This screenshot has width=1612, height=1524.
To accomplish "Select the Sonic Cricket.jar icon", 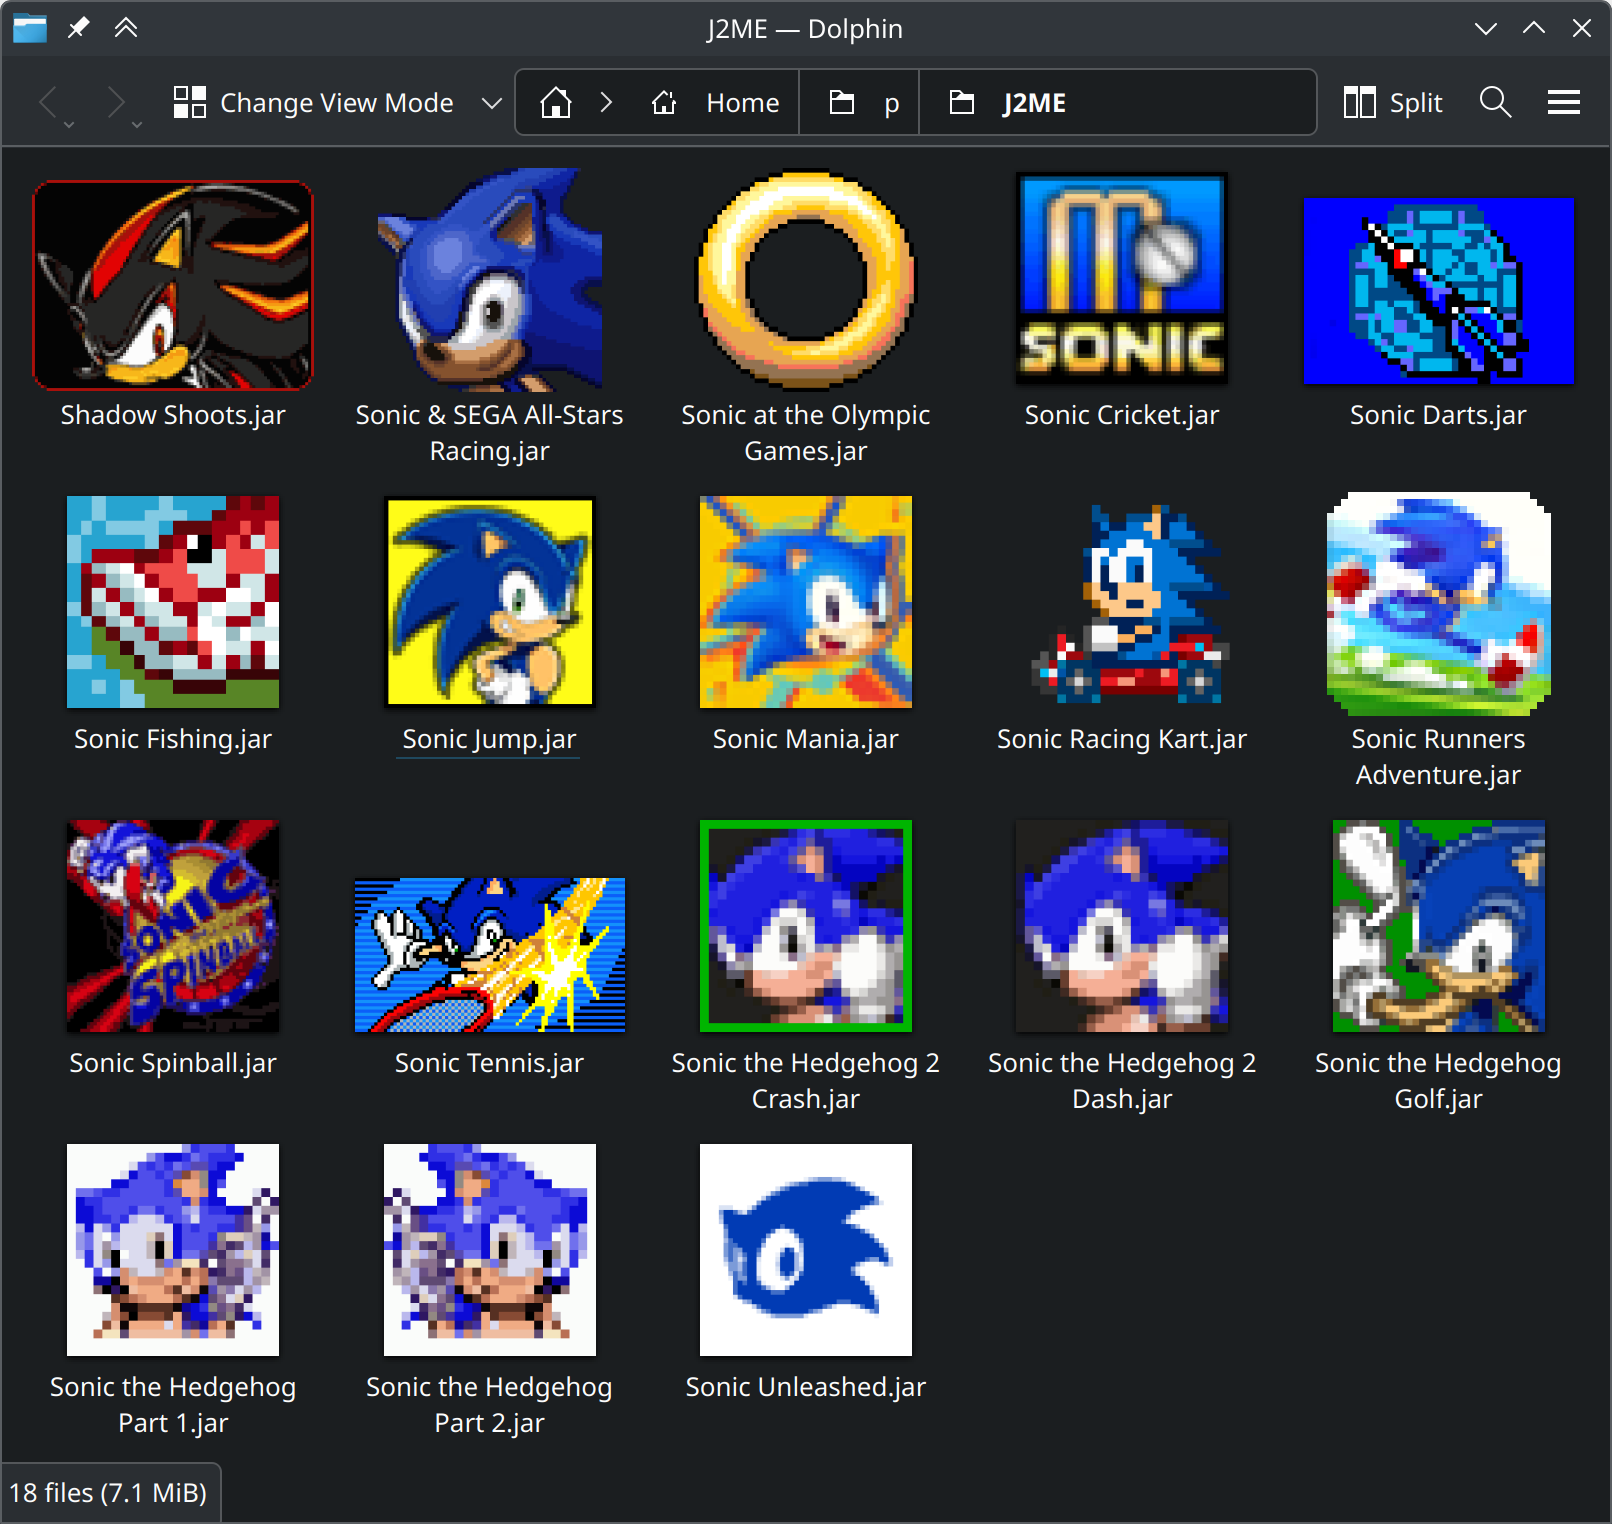I will click(x=1121, y=278).
